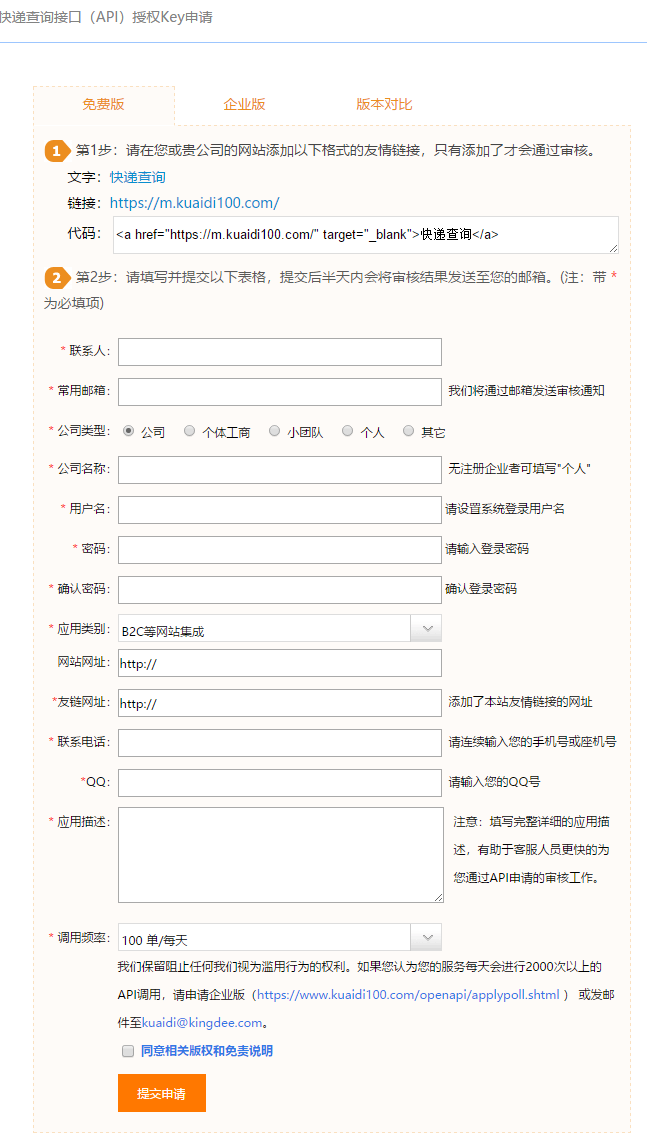Open the 应用类别 dropdown arrow
This screenshot has height=1139, width=647.
coord(426,628)
